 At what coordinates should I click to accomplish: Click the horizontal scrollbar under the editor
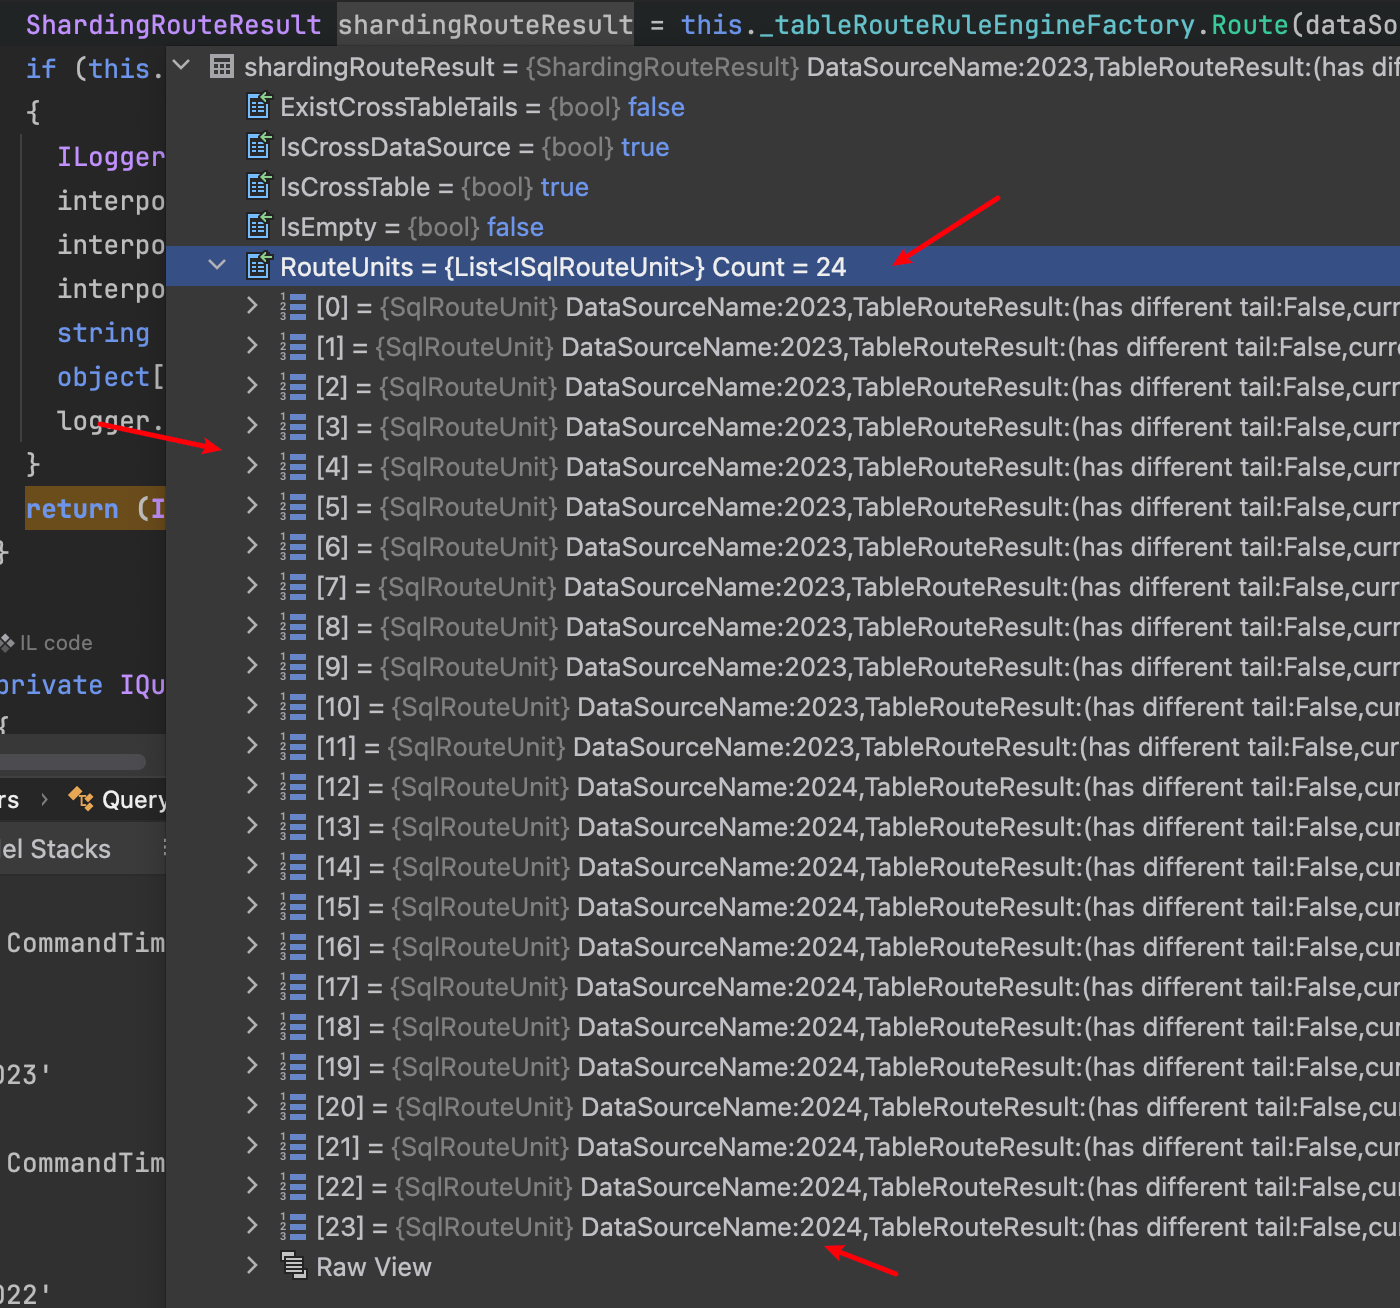pyautogui.click(x=73, y=762)
